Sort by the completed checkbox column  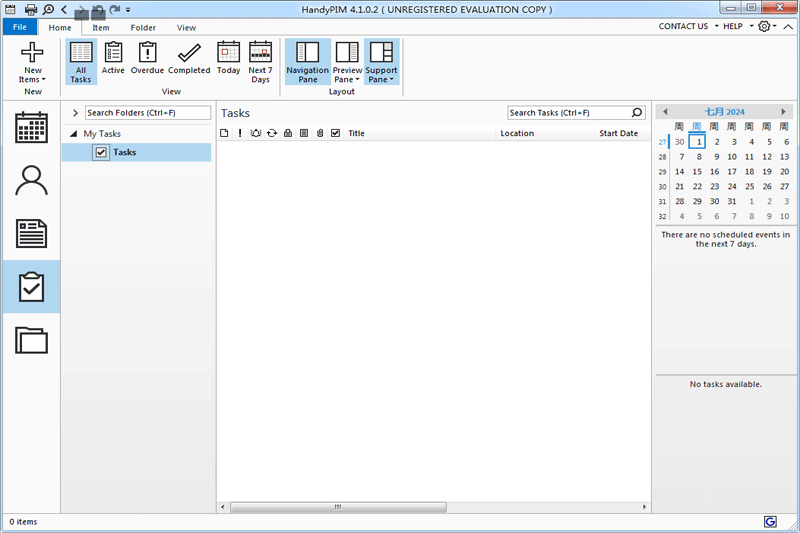335,133
